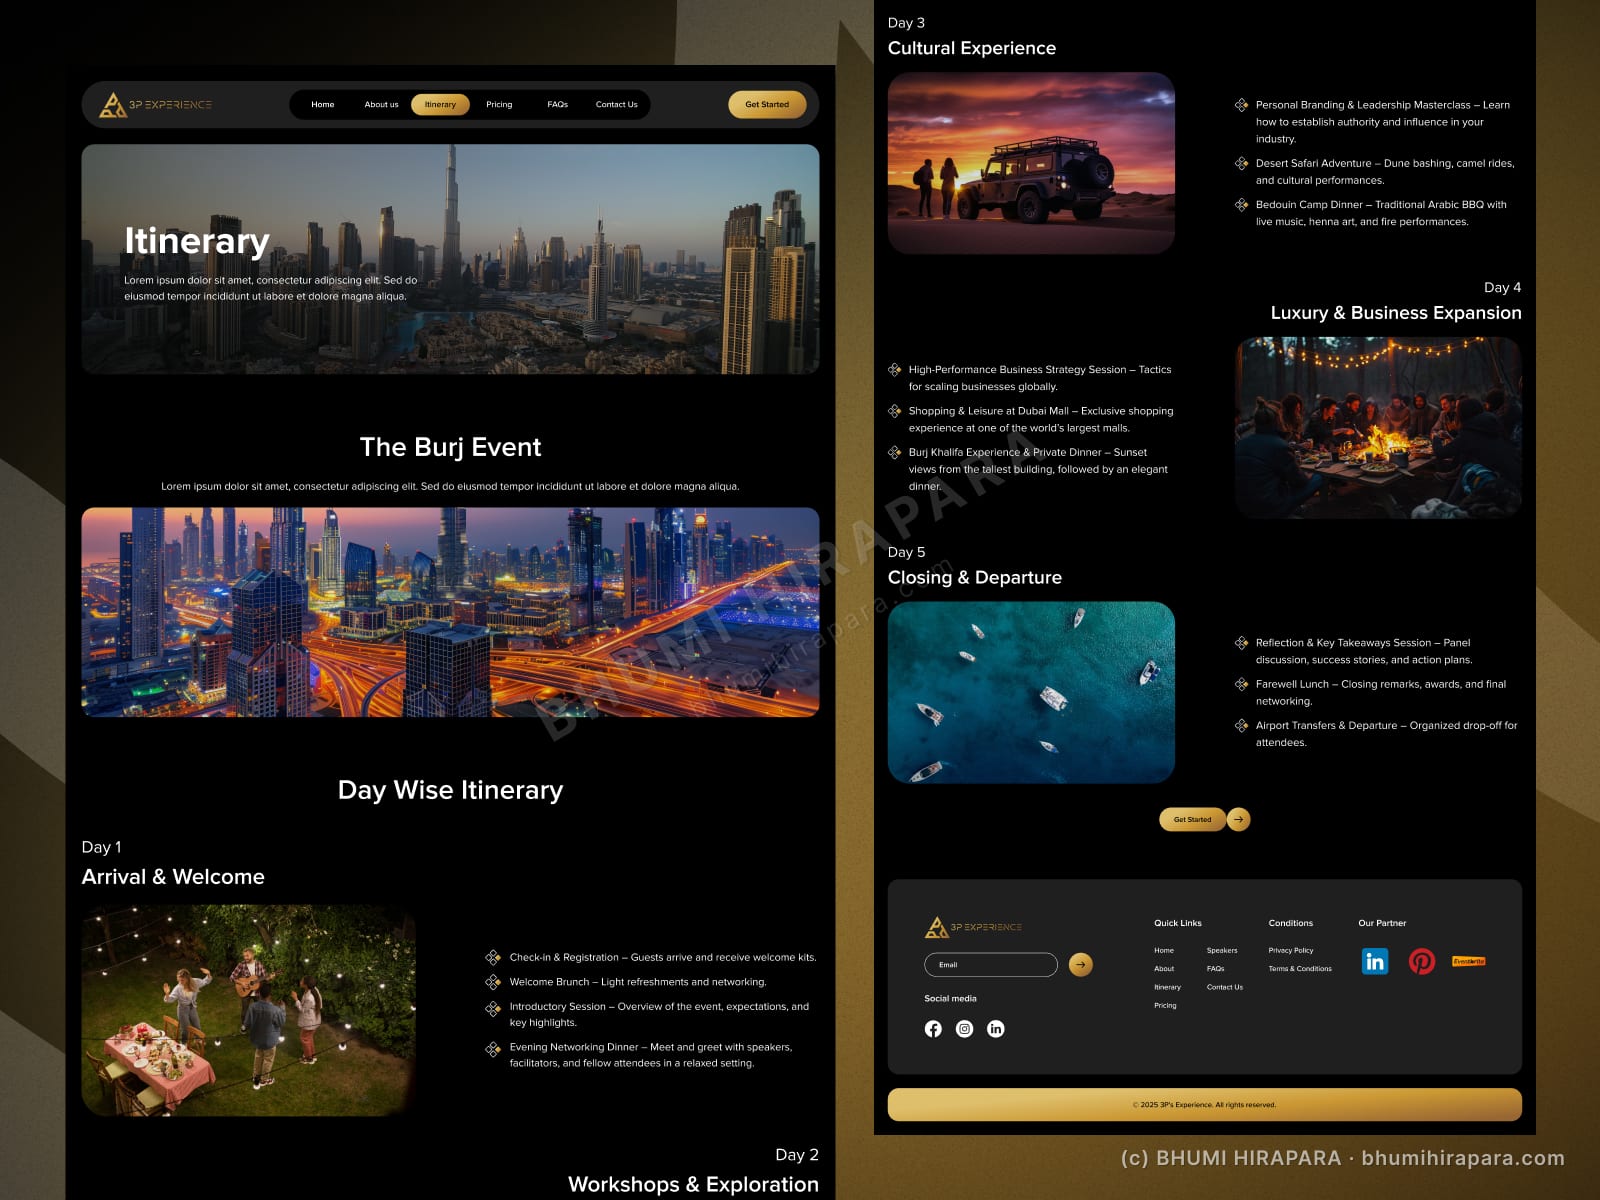Click the 'Cultural Experience' heading
The image size is (1600, 1200).
972,48
